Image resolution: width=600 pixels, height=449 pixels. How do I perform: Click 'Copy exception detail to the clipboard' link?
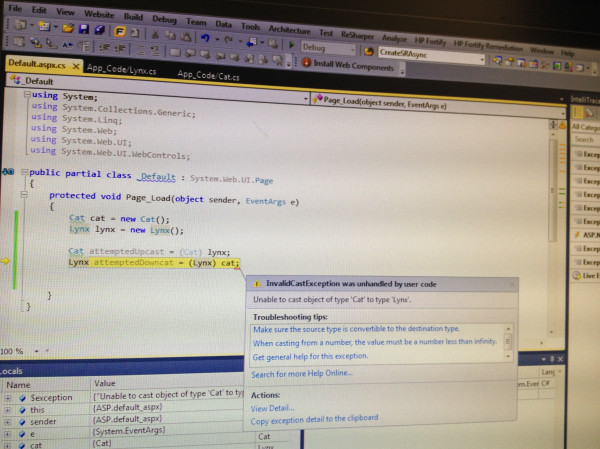coord(314,420)
